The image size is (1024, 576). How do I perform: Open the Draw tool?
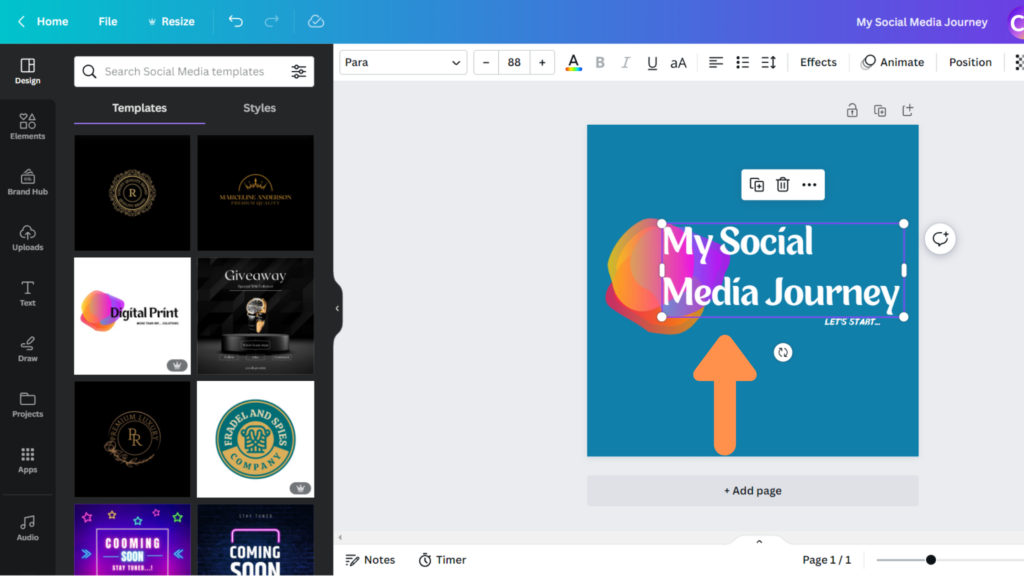coord(27,349)
